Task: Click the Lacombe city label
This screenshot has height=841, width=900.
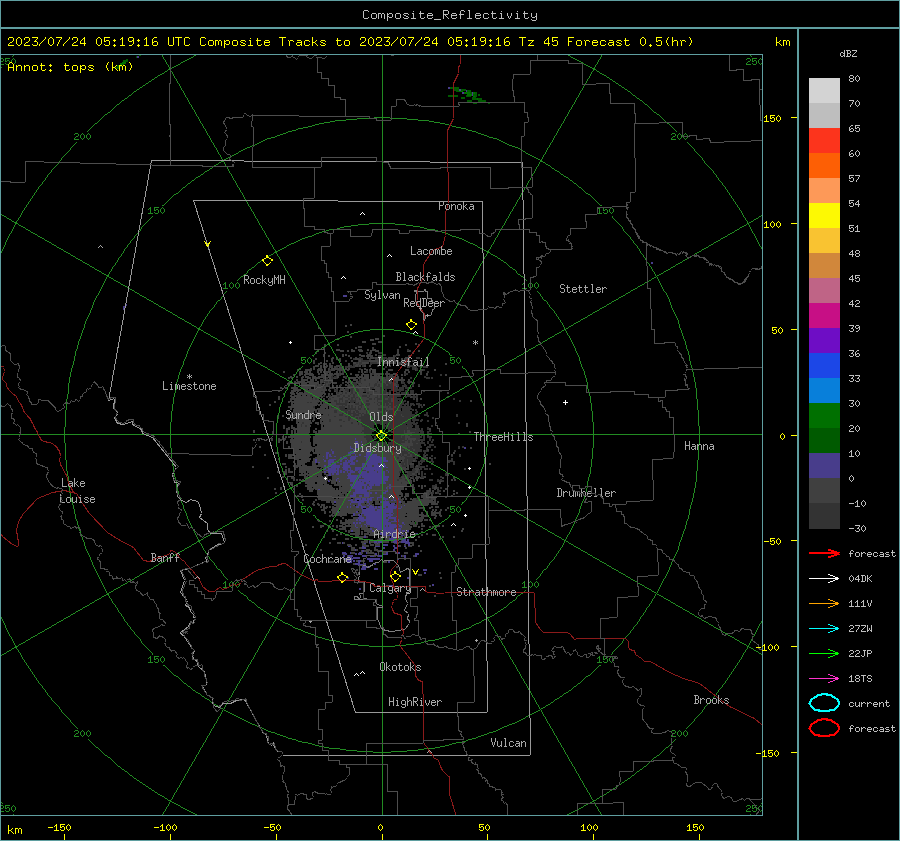Action: [431, 251]
